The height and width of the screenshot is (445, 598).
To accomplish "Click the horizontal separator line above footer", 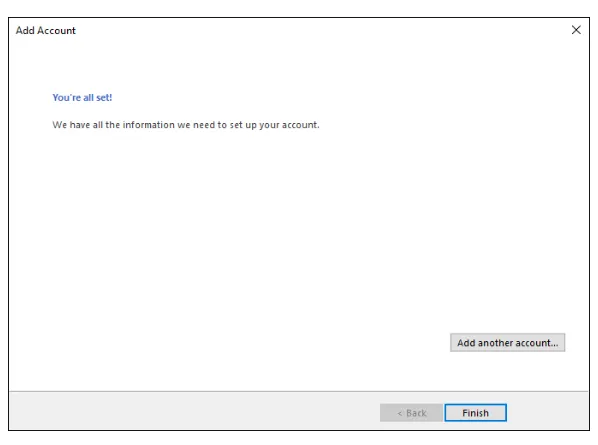I will 299,391.
